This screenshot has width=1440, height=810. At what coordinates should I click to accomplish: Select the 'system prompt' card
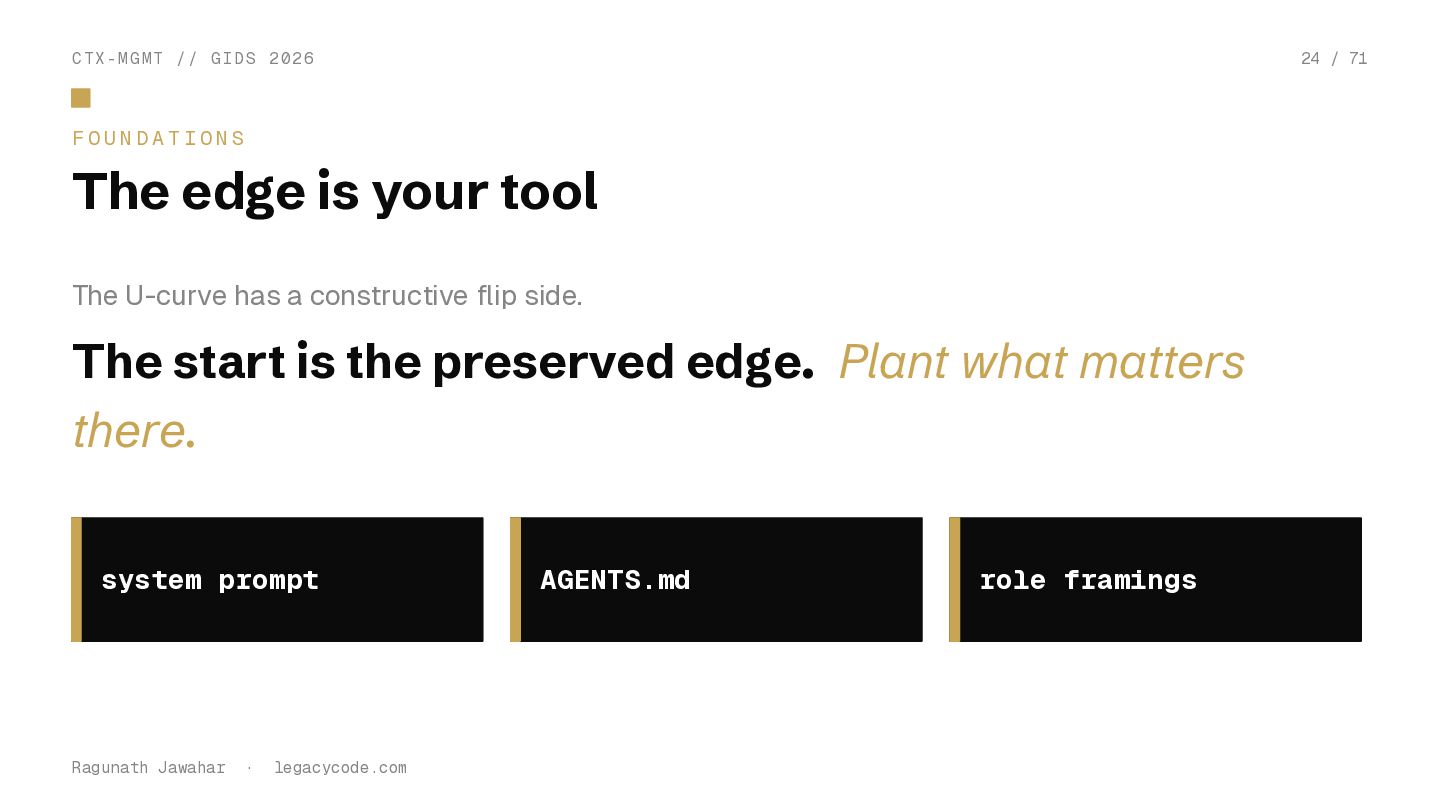pos(282,580)
